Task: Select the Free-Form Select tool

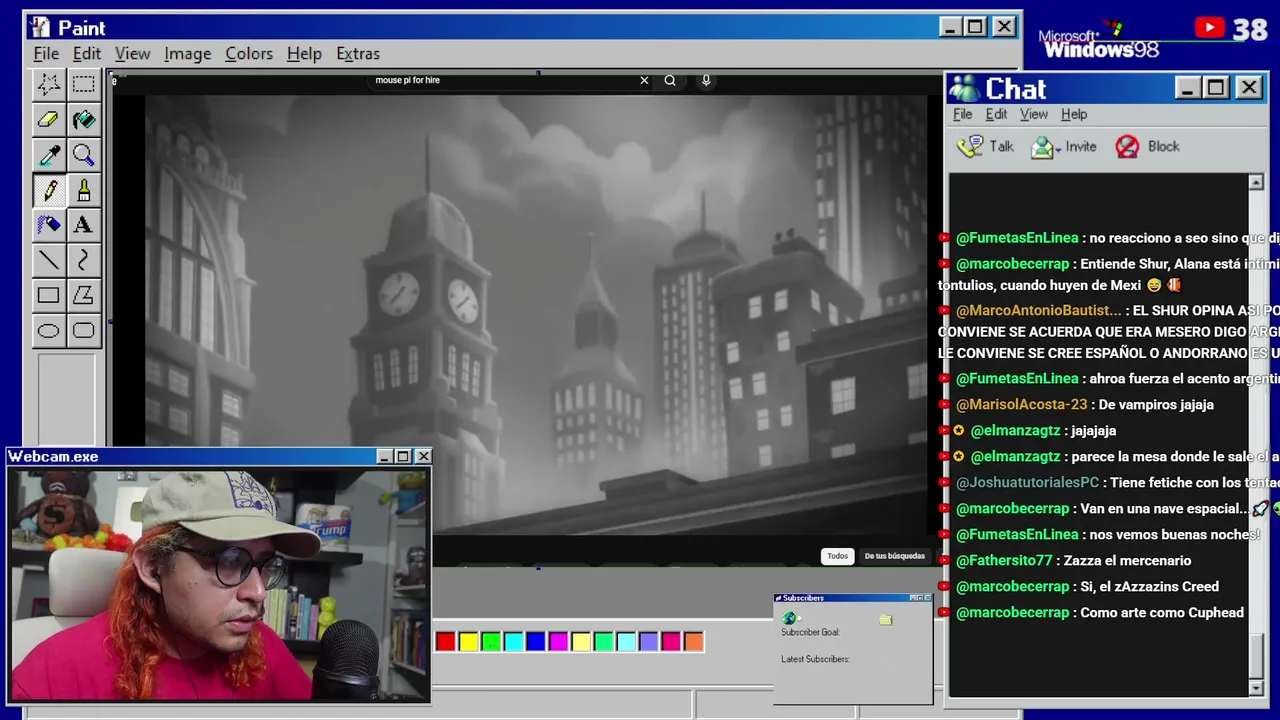Action: [48, 85]
